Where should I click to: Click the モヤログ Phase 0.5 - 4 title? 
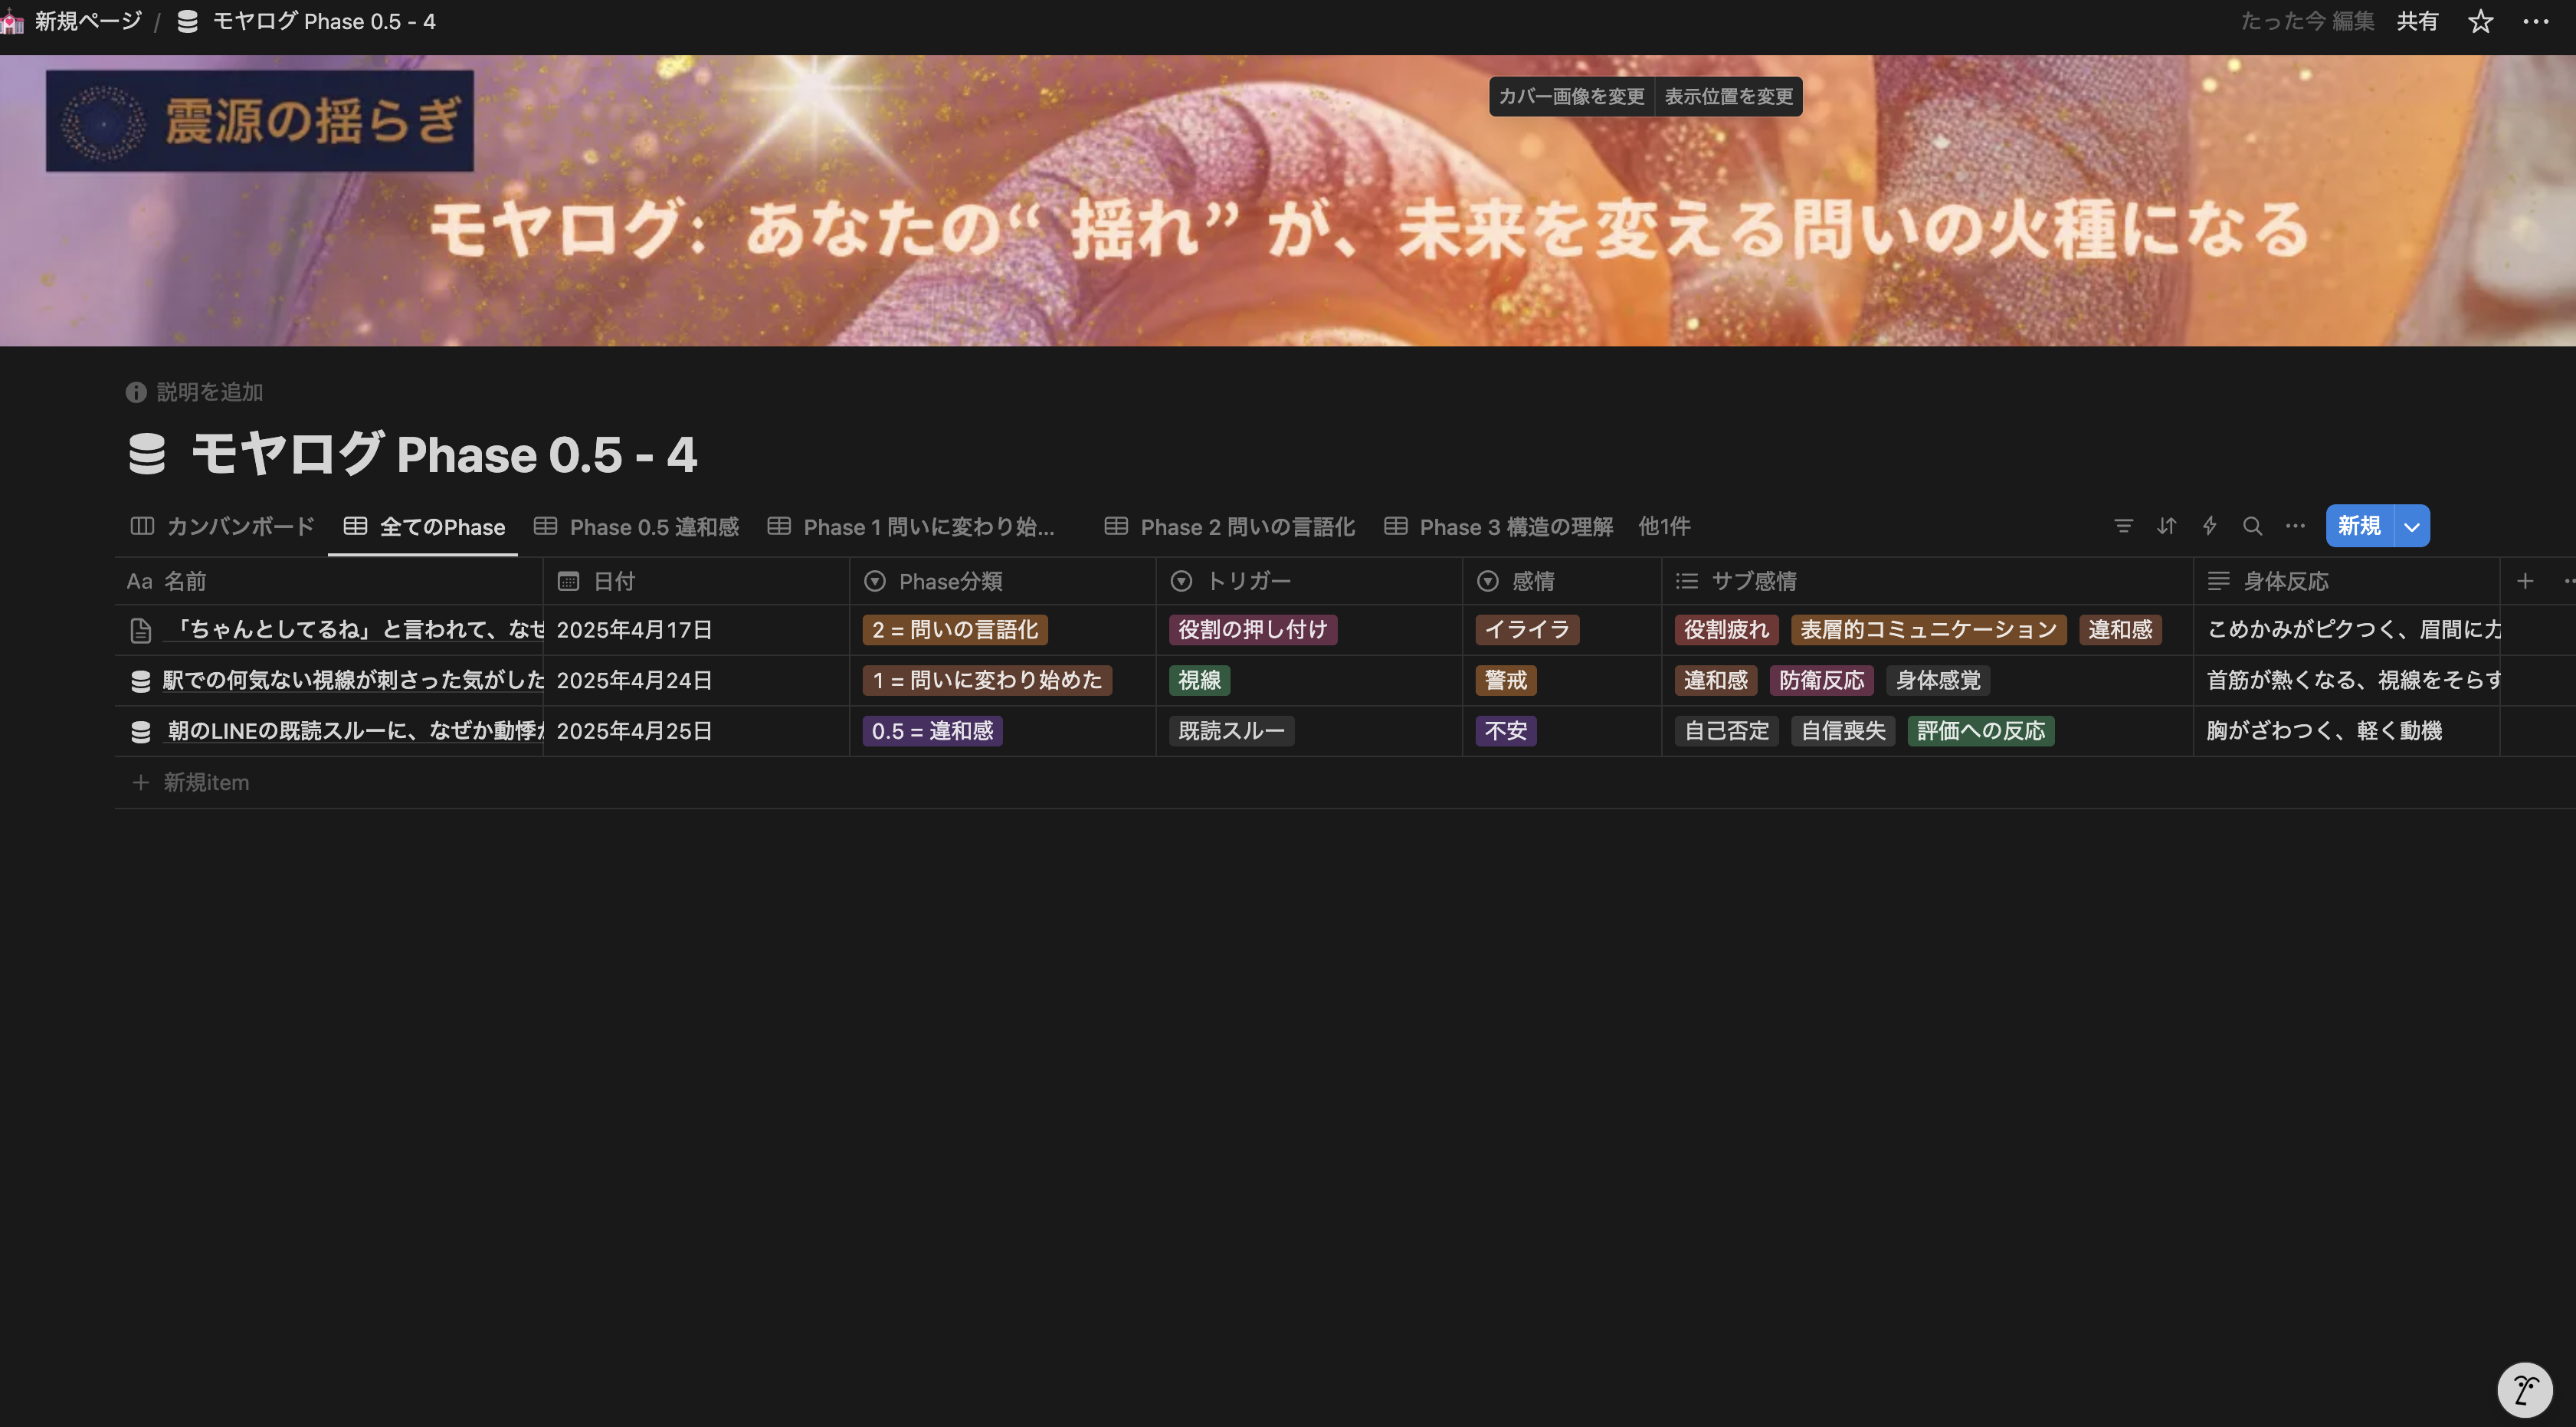click(x=444, y=454)
